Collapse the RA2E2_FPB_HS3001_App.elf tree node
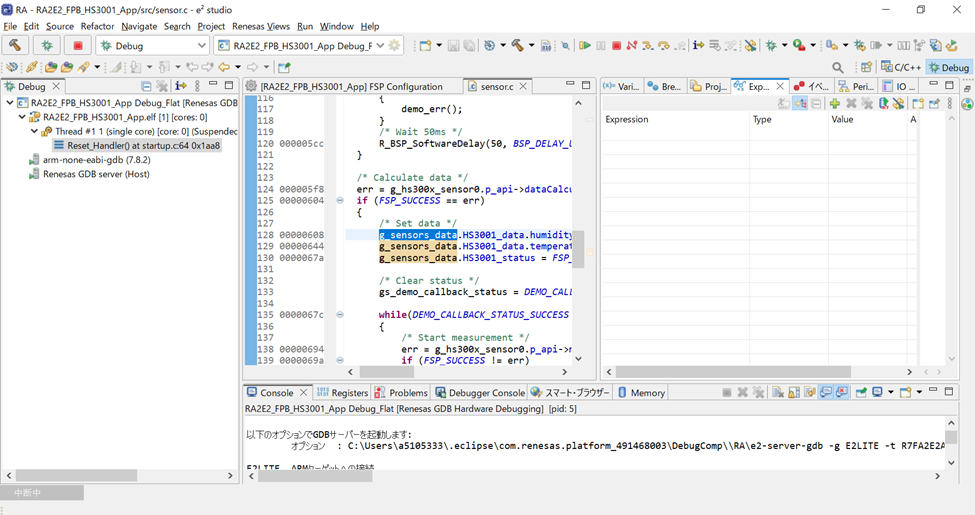The height and width of the screenshot is (515, 975). pos(22,117)
